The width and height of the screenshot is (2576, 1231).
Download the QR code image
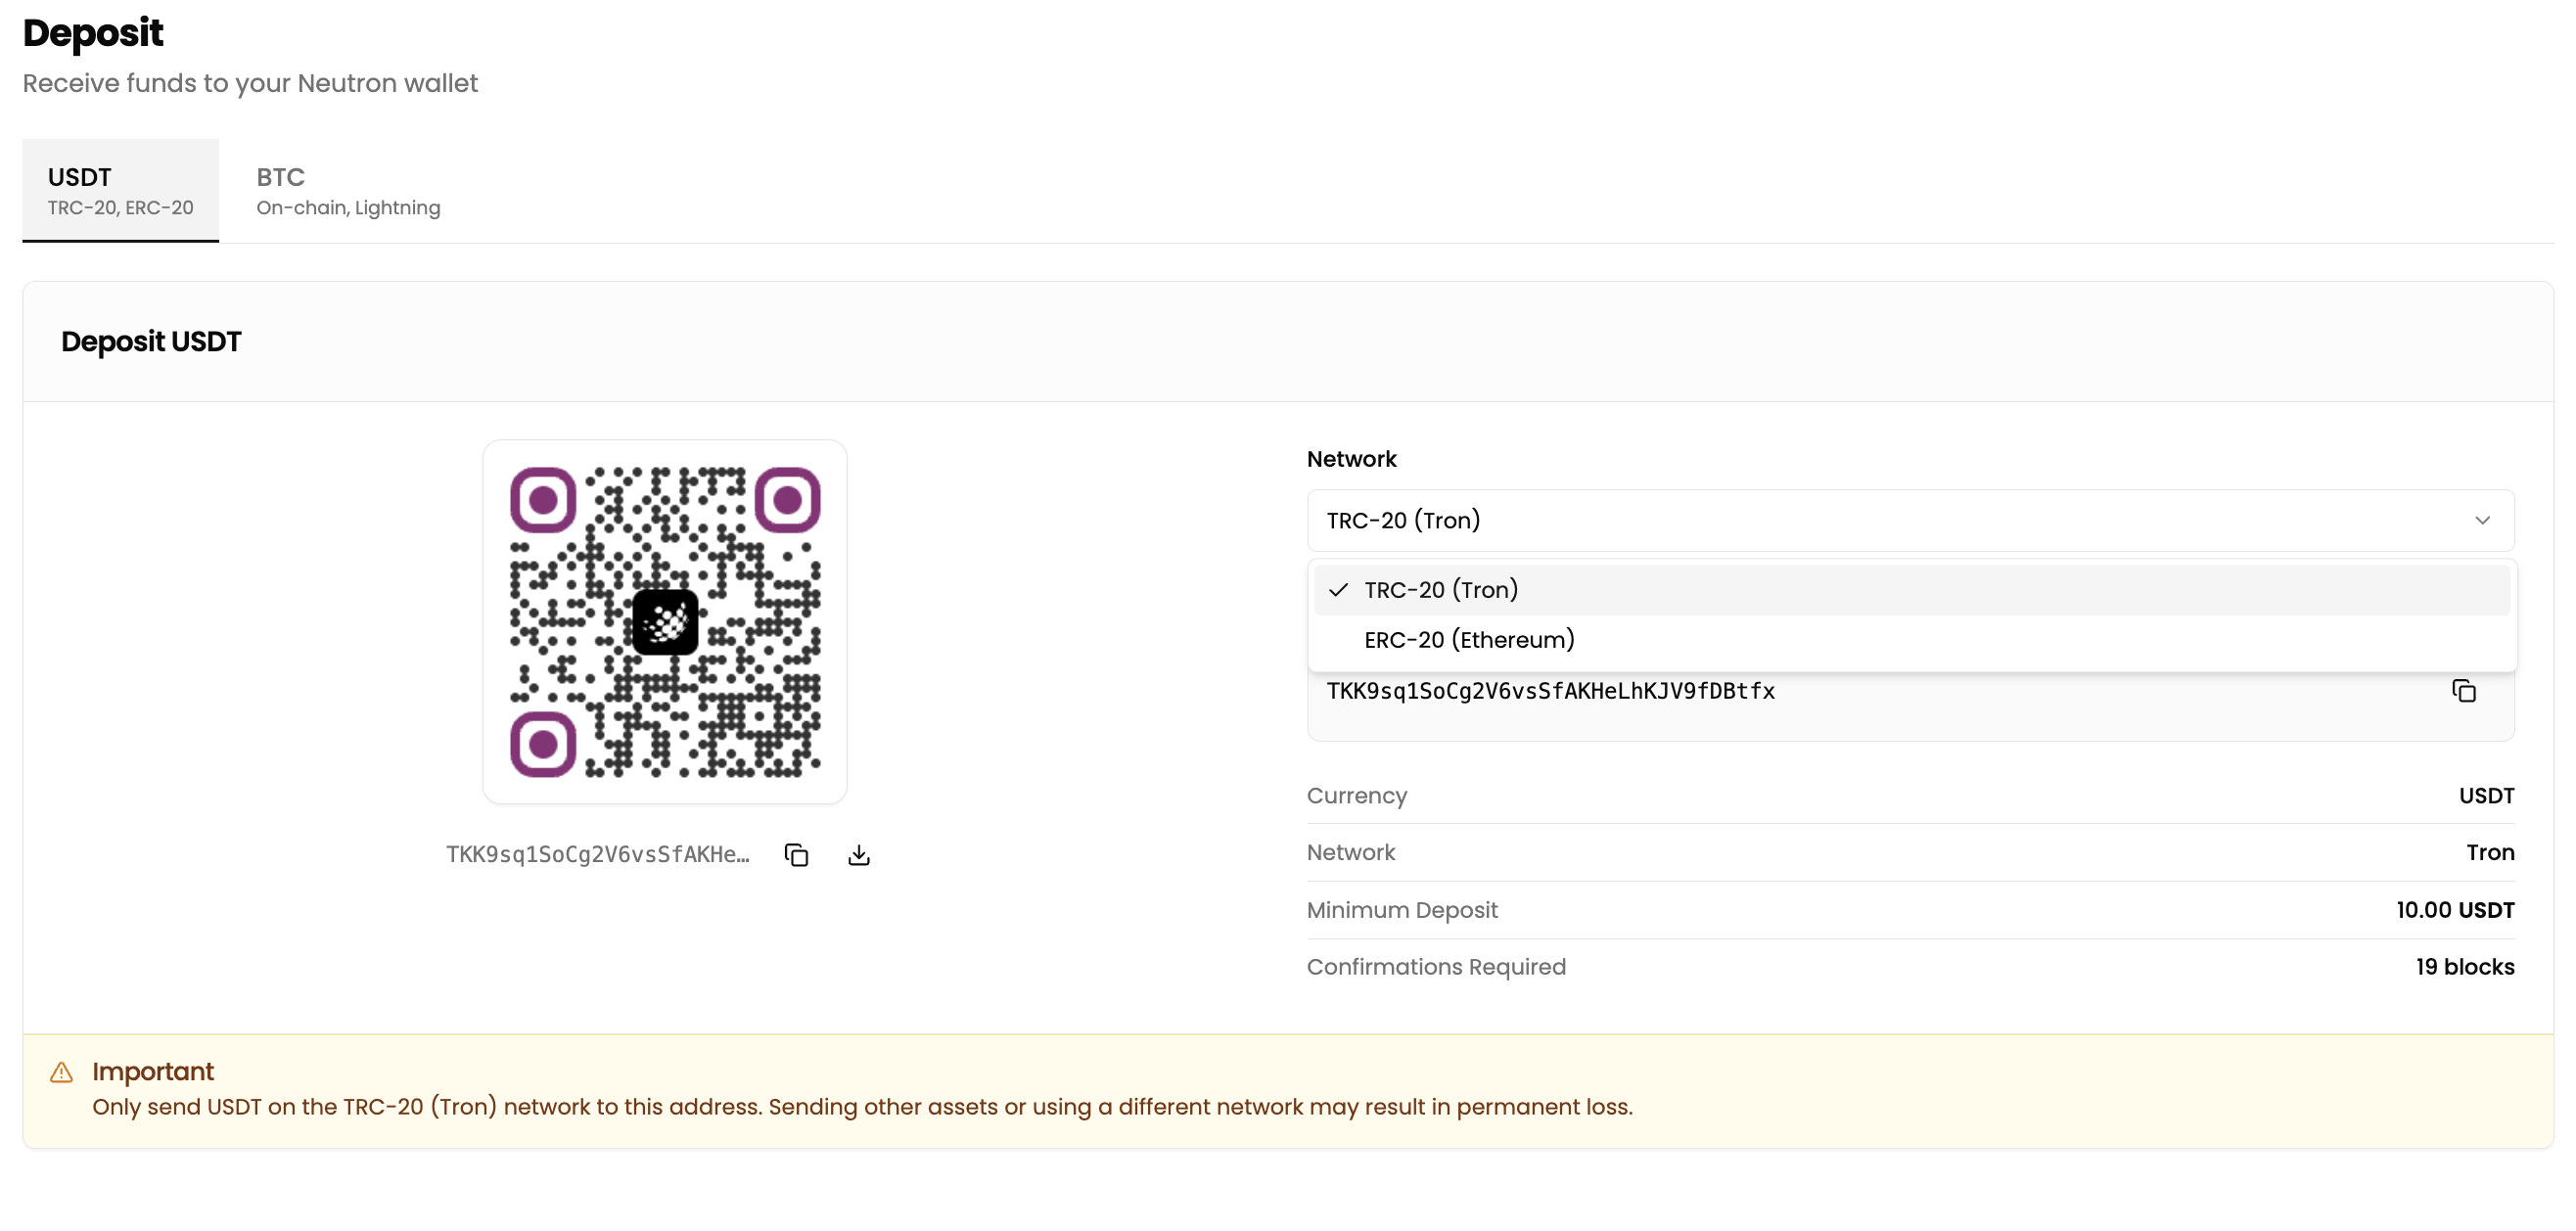tap(858, 855)
